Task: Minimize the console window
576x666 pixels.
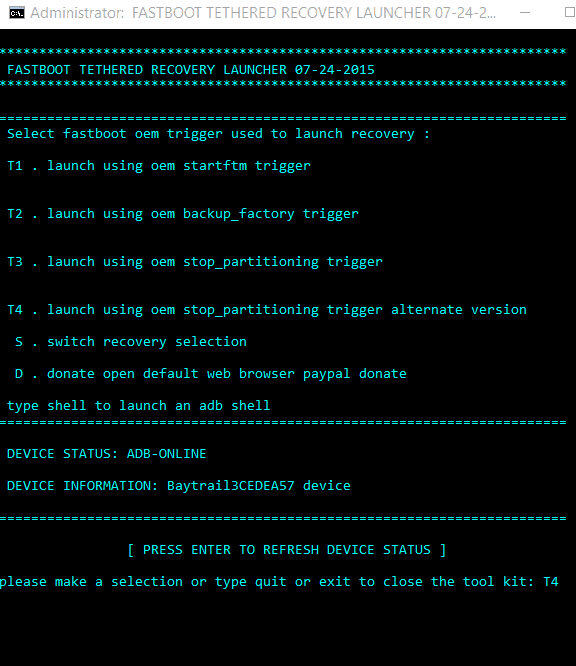Action: click(x=525, y=13)
